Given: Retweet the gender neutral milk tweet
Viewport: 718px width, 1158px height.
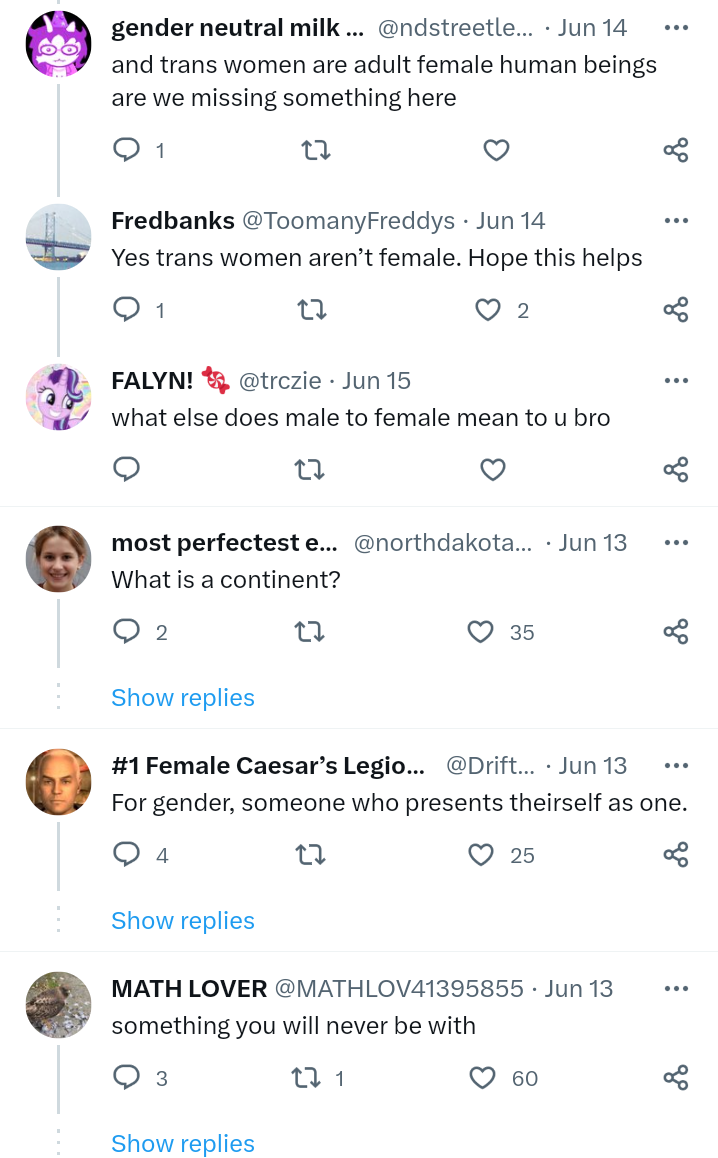Looking at the screenshot, I should [x=316, y=150].
